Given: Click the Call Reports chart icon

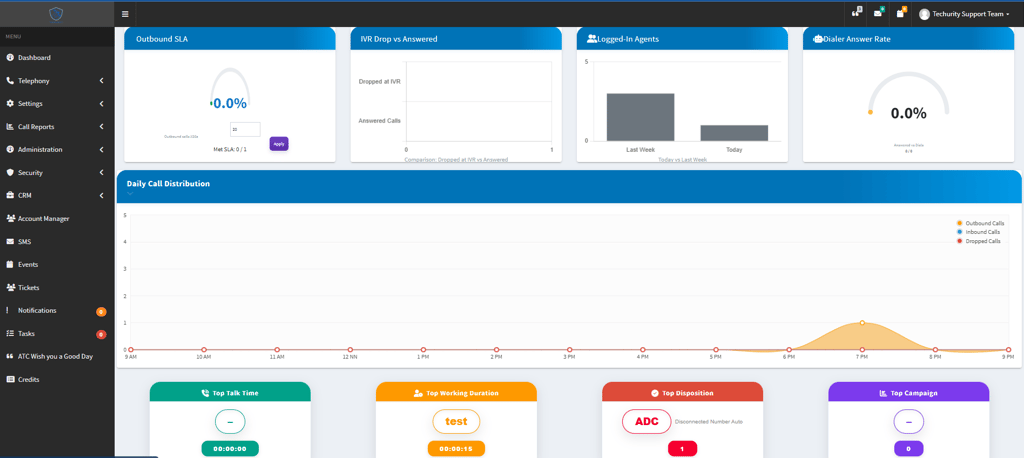Looking at the screenshot, I should pos(10,127).
